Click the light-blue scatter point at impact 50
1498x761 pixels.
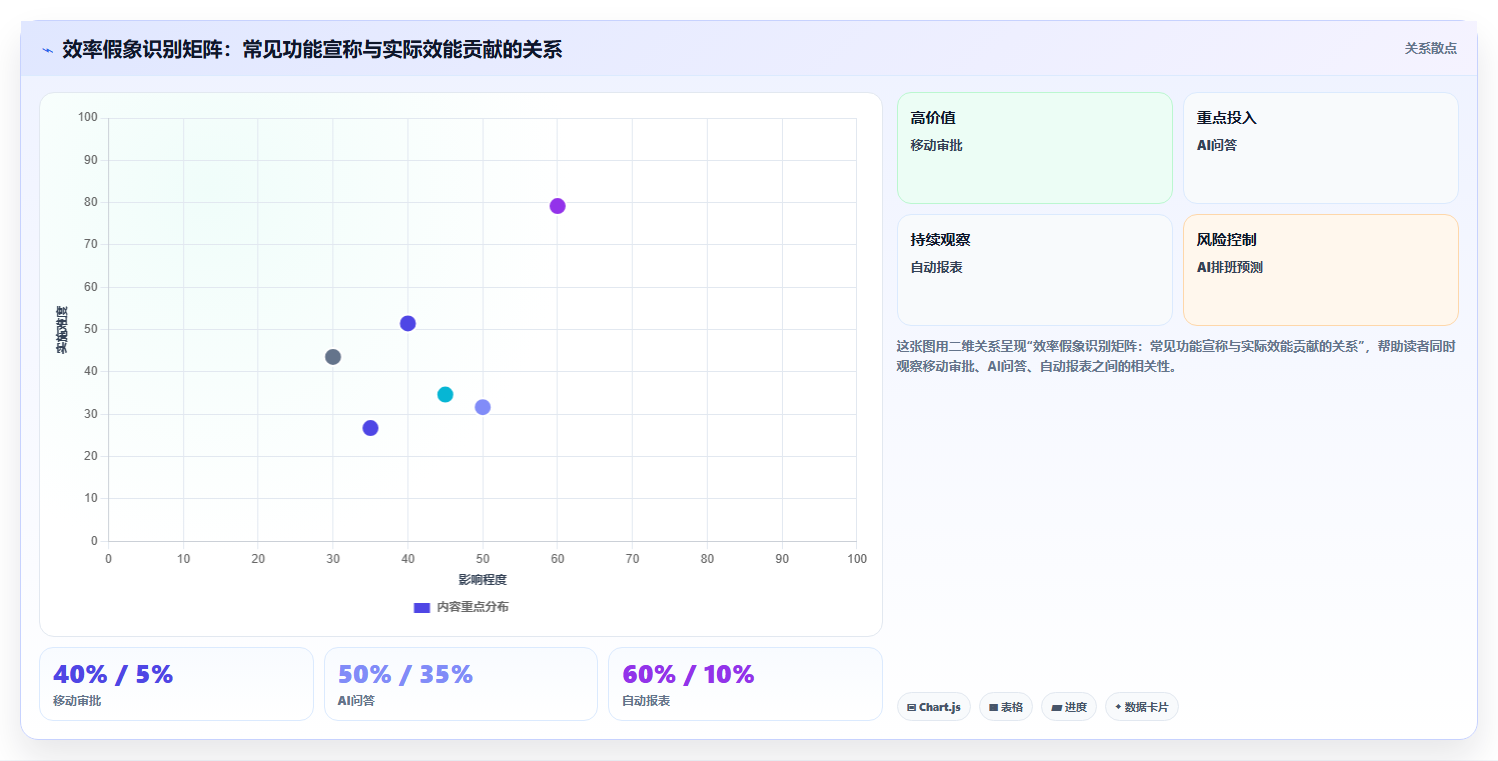click(483, 407)
